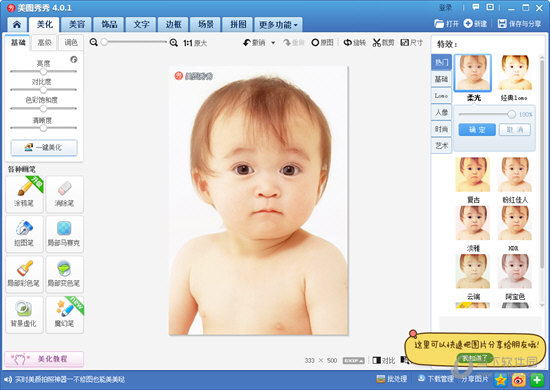Select the 抠图笔 cutout tool
Image resolution: width=550 pixels, height=390 pixels.
(x=24, y=234)
